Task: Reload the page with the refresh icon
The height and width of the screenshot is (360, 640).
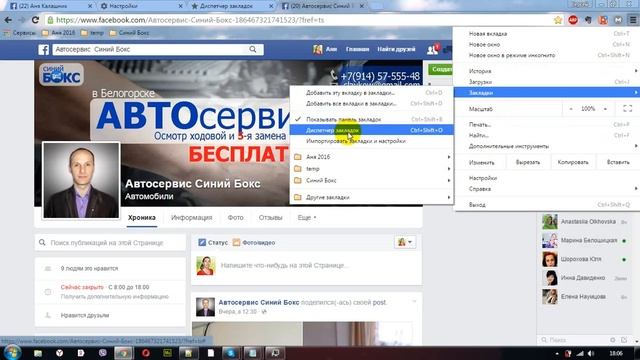Action: (x=36, y=20)
